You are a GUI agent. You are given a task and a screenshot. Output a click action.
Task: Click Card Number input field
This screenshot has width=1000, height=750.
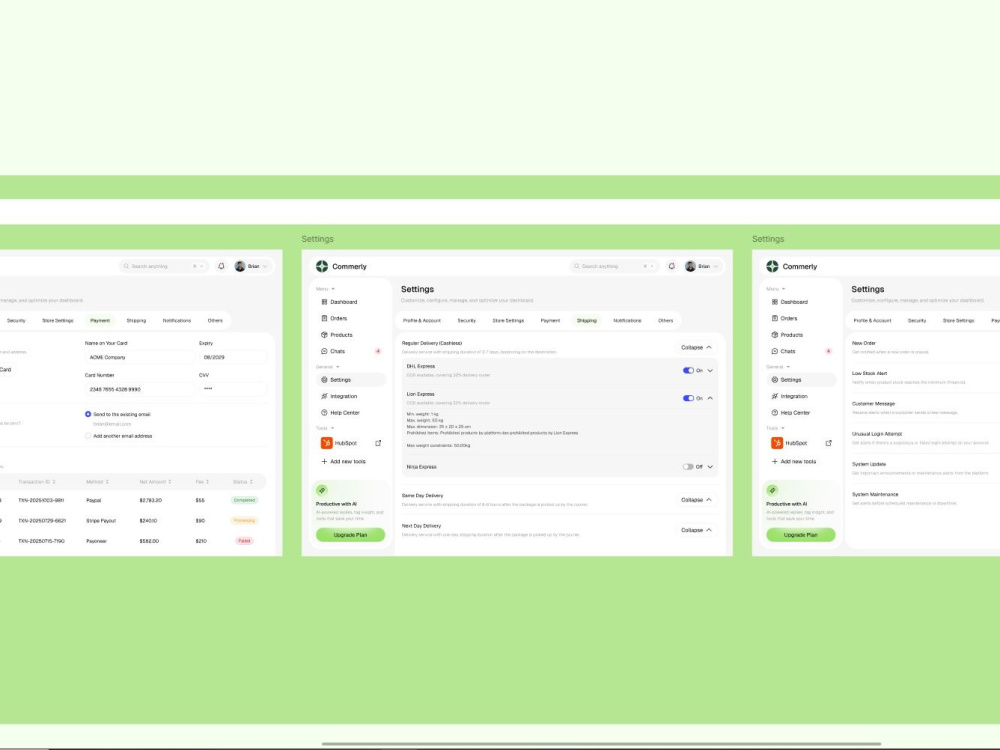(139, 389)
